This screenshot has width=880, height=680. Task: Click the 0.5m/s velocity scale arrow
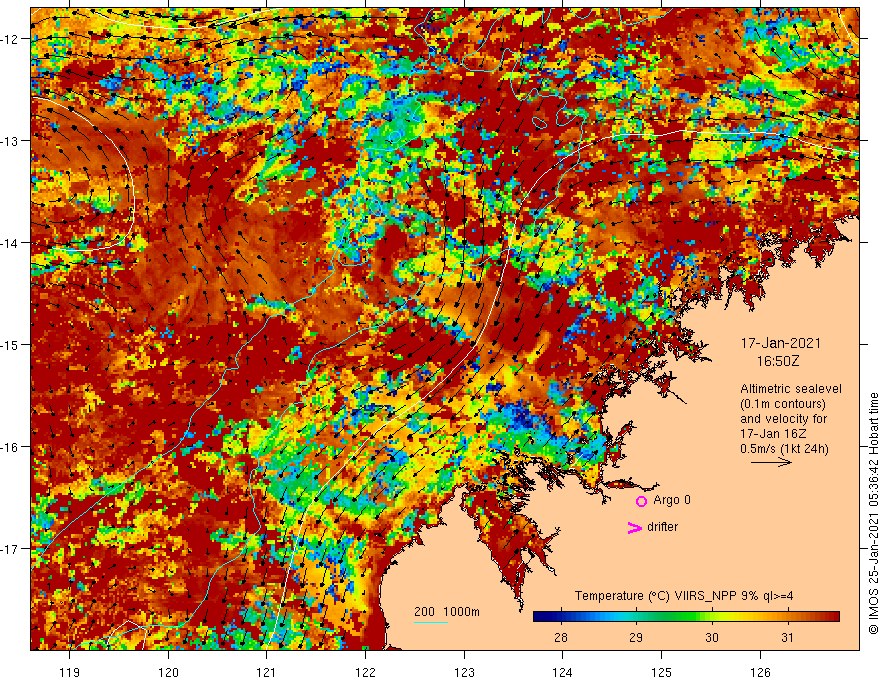771,462
